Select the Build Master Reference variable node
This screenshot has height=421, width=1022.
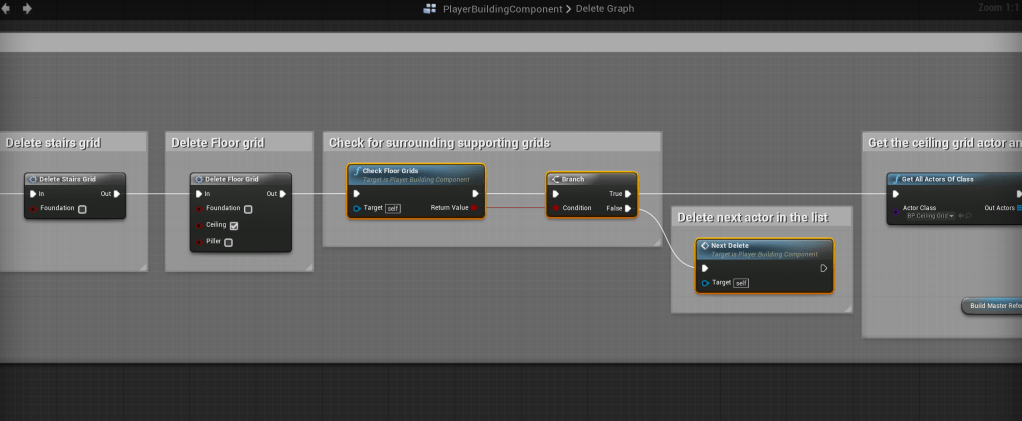993,305
